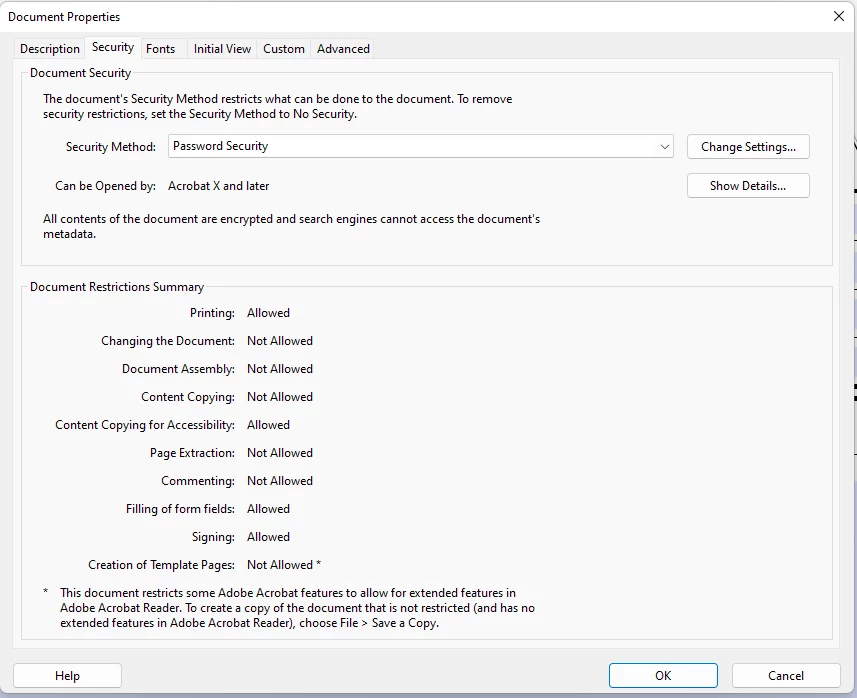
Task: Click the encrypted contents metadata notice
Action: click(x=291, y=226)
